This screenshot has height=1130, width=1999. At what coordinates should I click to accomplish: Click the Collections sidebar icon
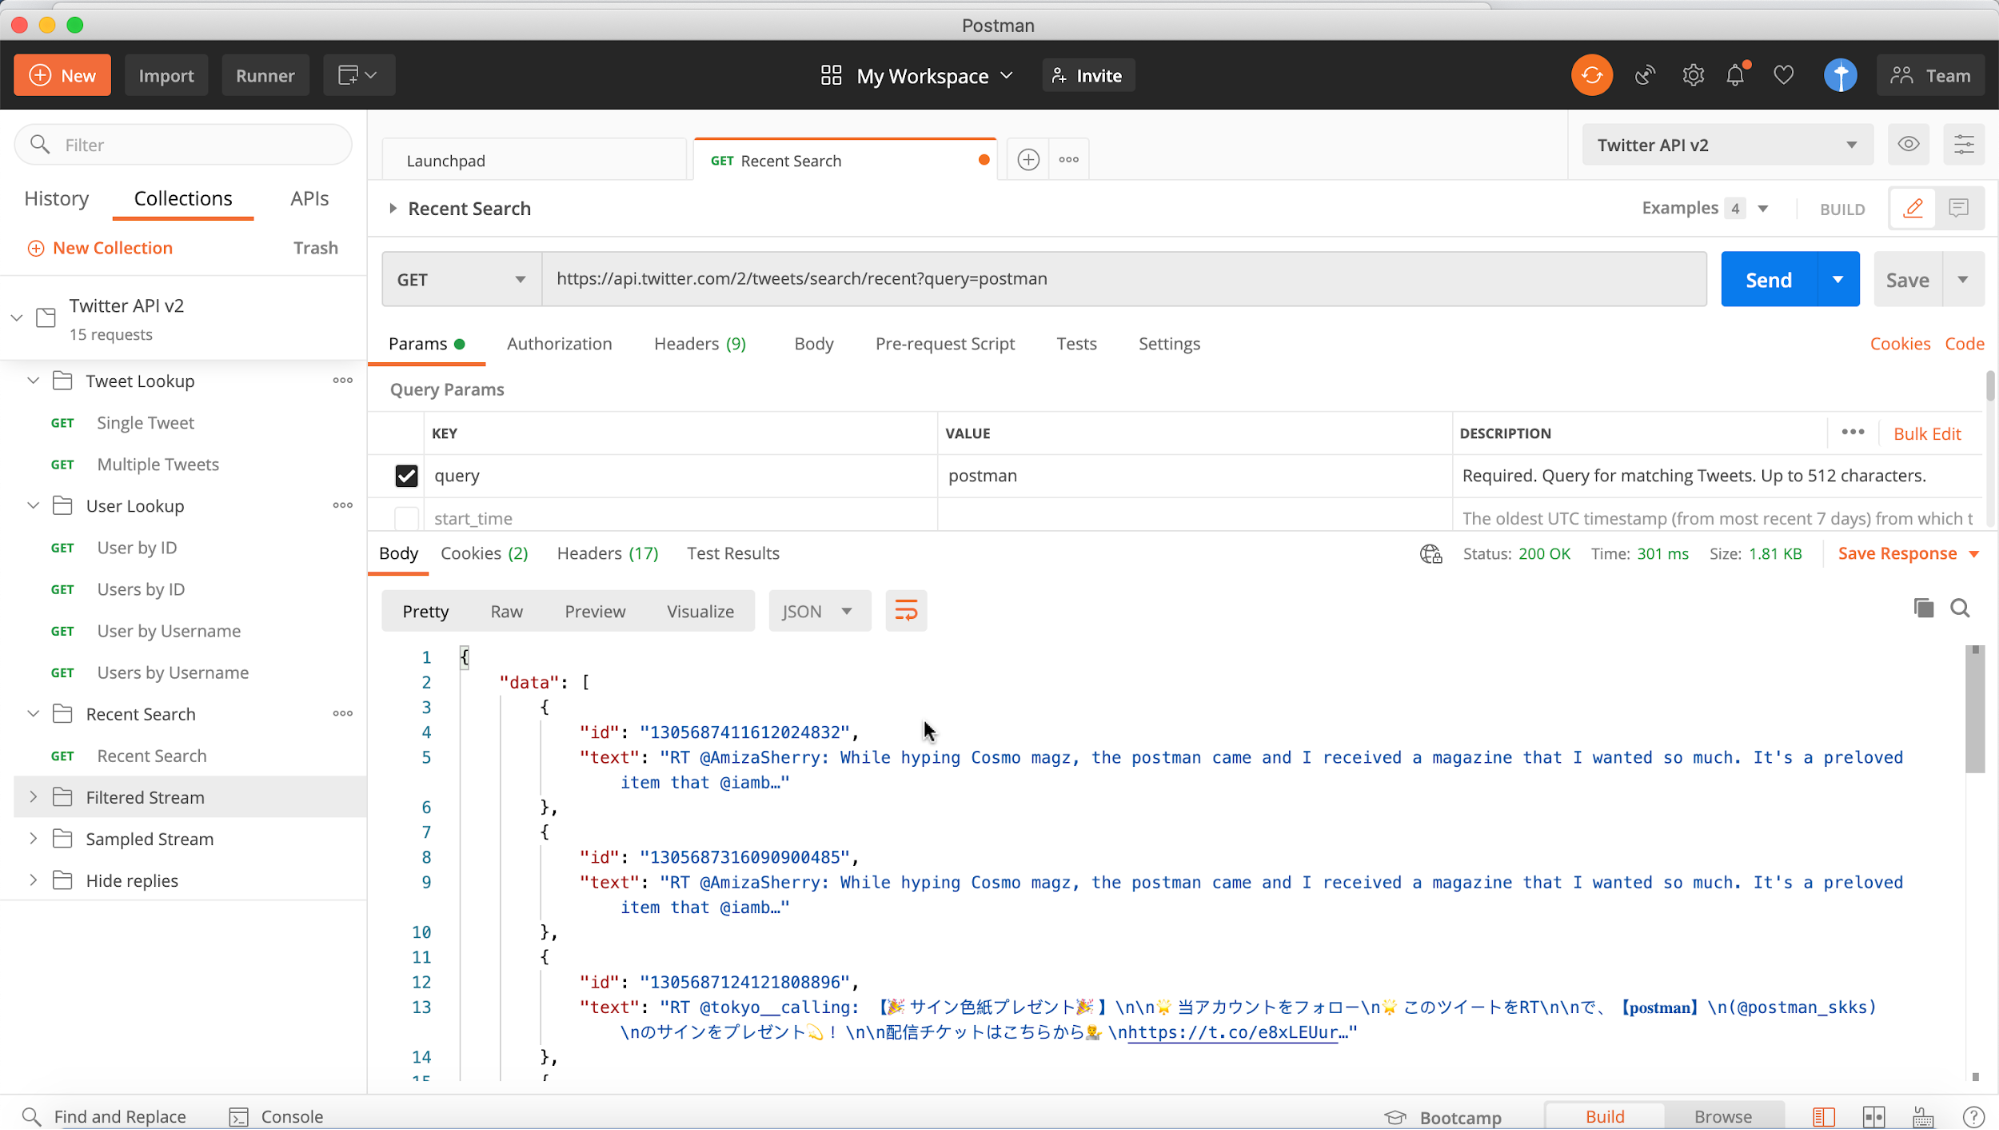[183, 198]
